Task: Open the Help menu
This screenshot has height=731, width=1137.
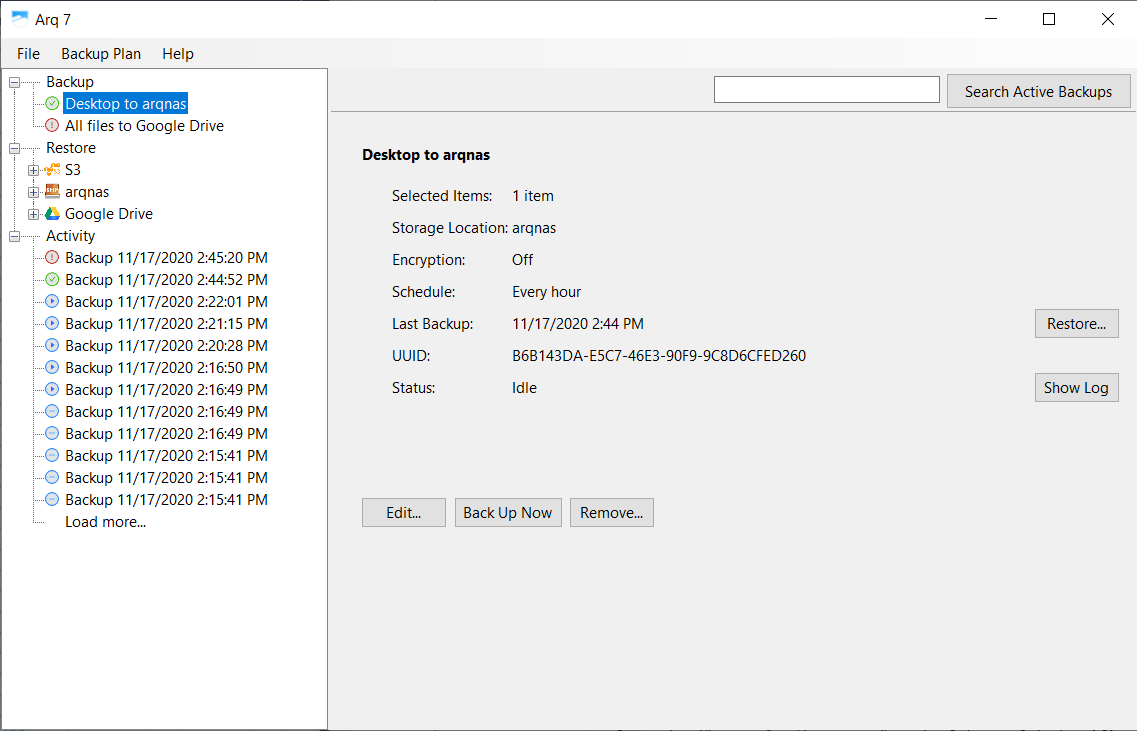Action: click(178, 54)
